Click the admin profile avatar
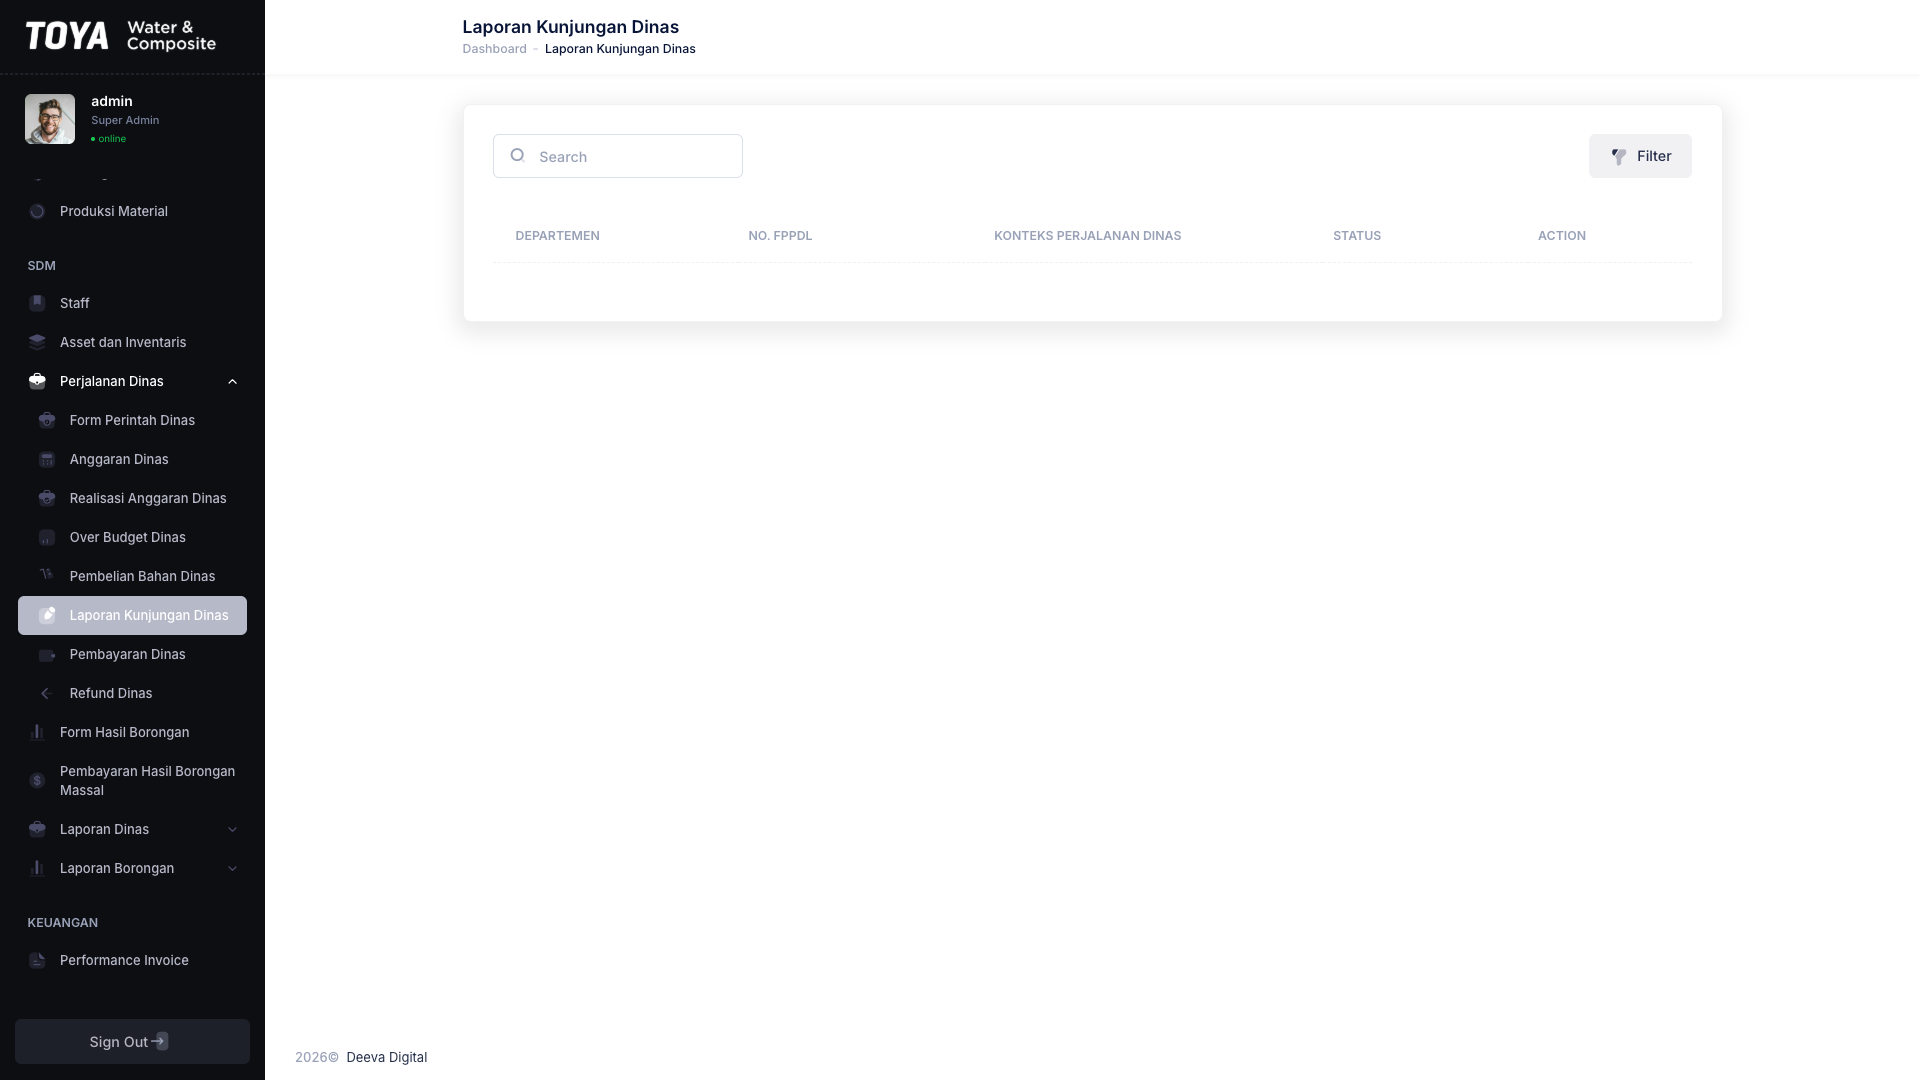 coord(50,119)
